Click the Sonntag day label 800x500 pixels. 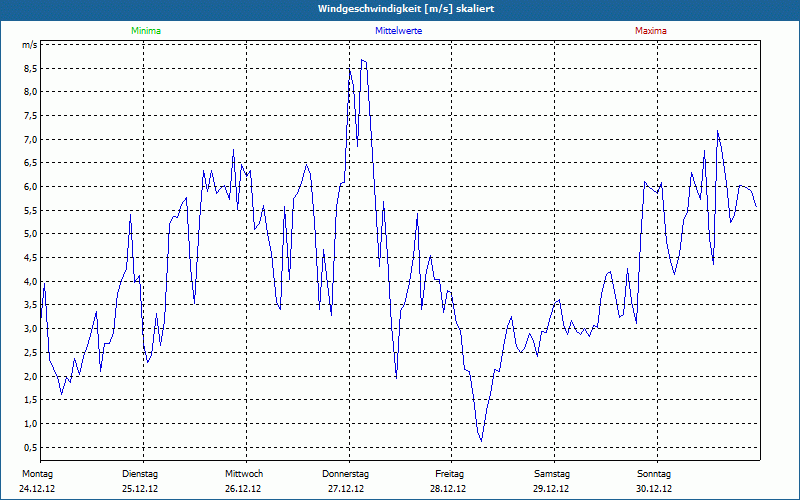click(x=654, y=474)
